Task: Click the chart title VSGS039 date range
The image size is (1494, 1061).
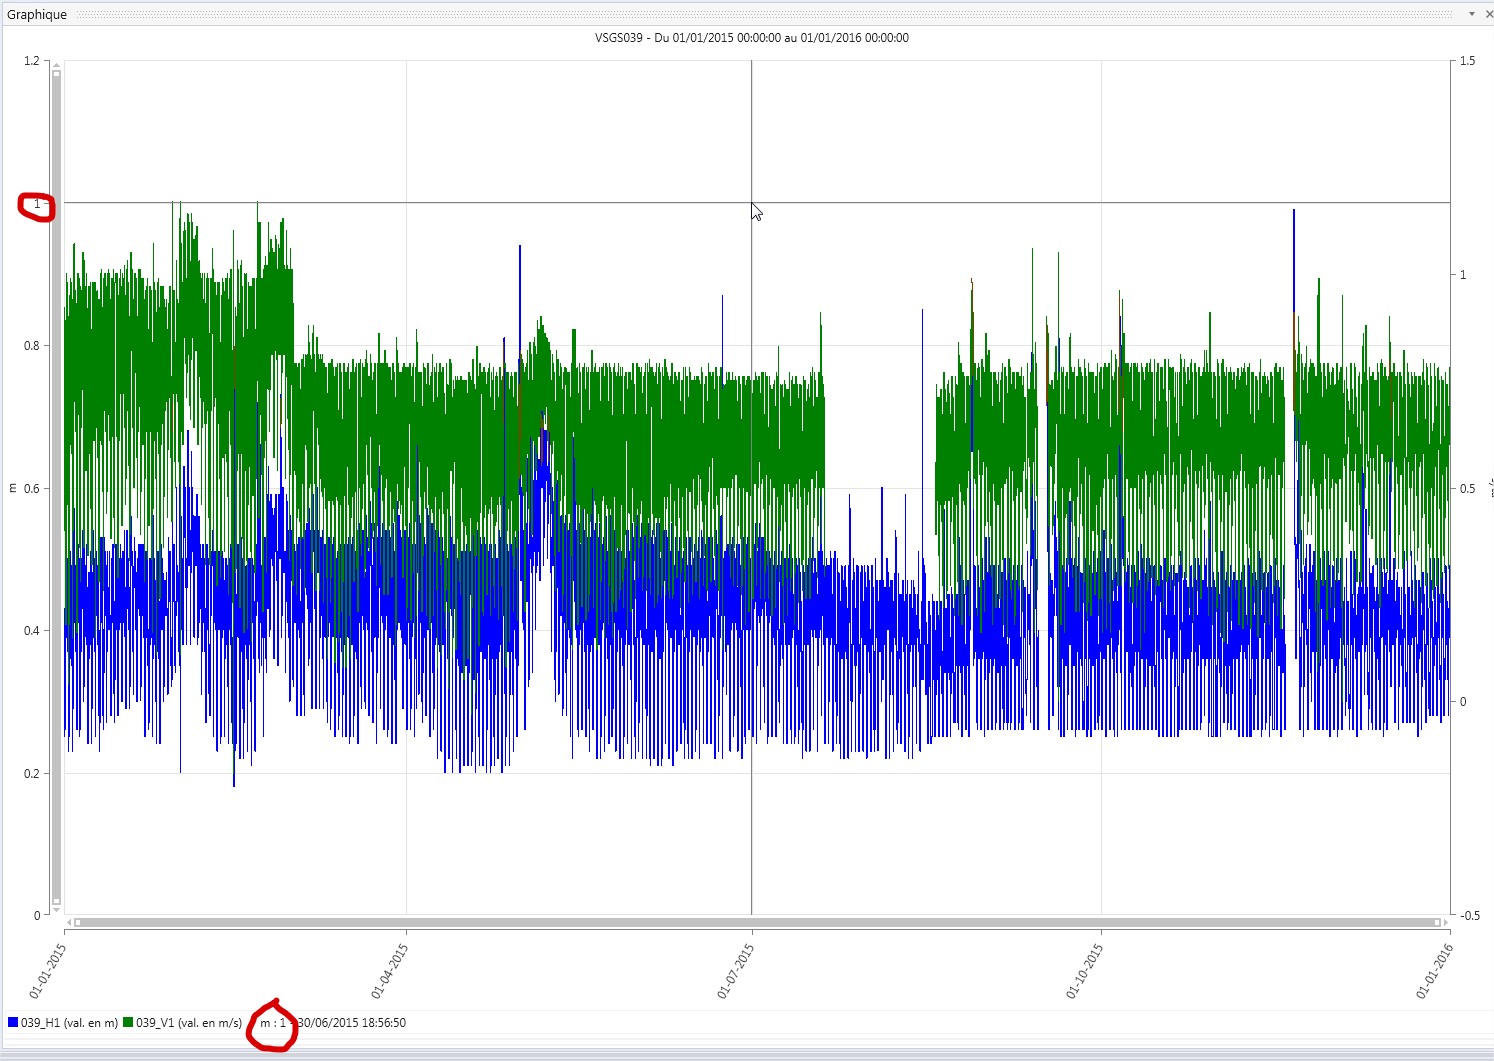Action: click(752, 38)
